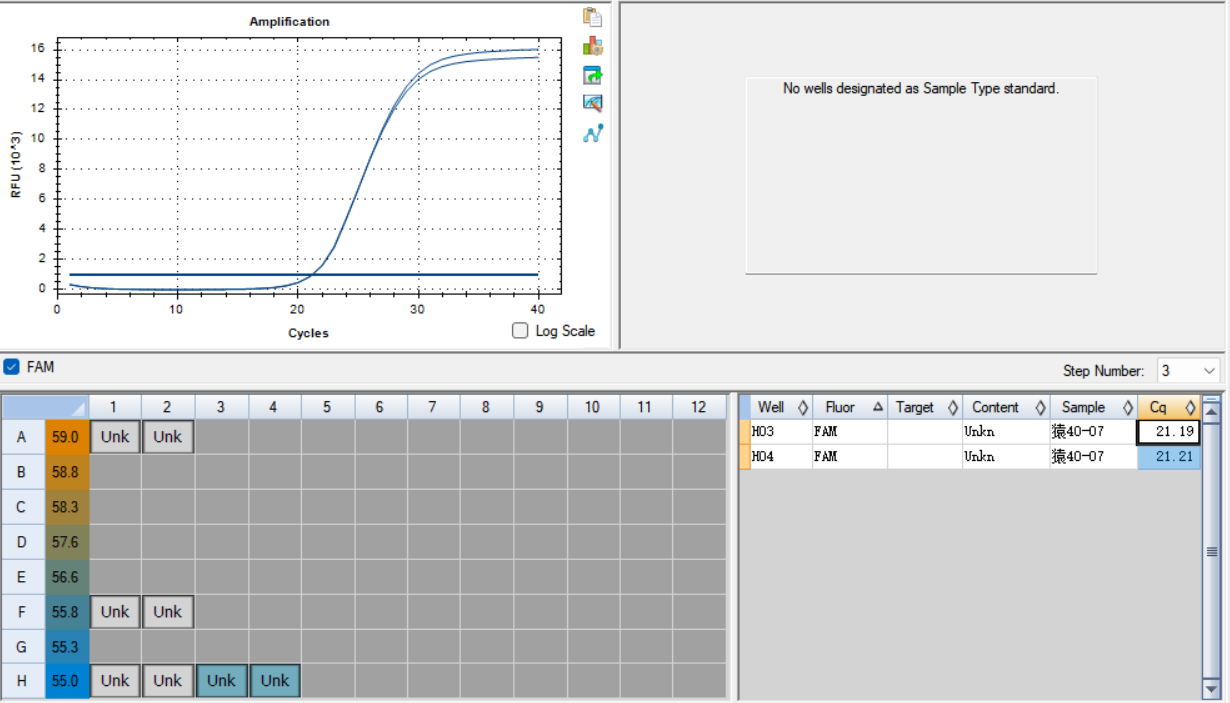Sort table by Target column
This screenshot has height=703, width=1230.
(925, 407)
